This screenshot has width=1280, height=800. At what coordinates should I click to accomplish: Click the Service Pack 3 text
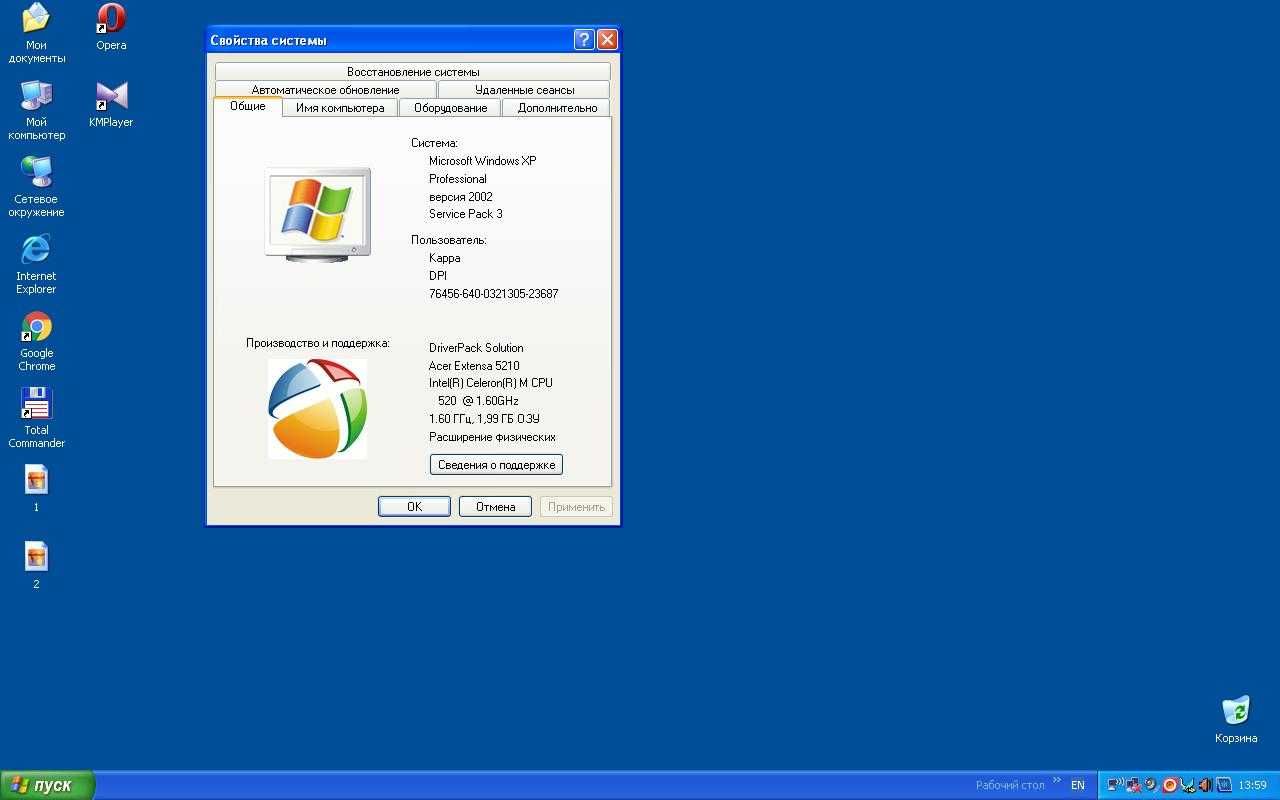coord(466,214)
